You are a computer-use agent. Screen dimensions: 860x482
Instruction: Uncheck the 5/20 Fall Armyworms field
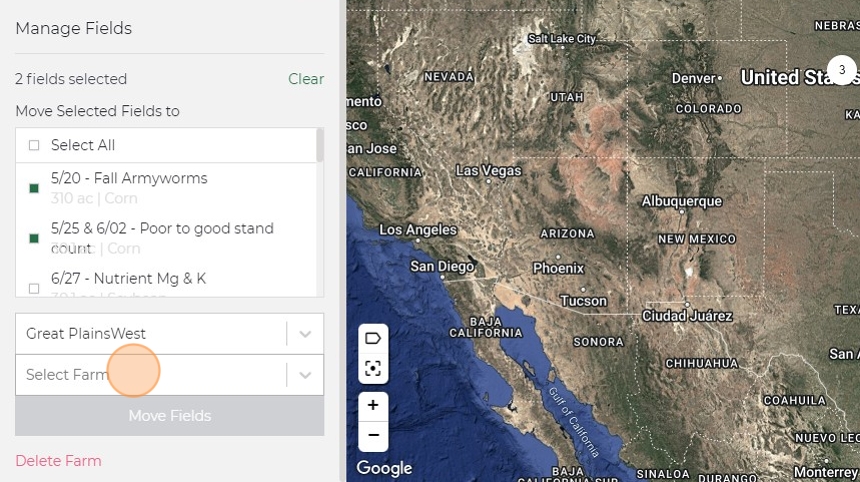coord(34,188)
